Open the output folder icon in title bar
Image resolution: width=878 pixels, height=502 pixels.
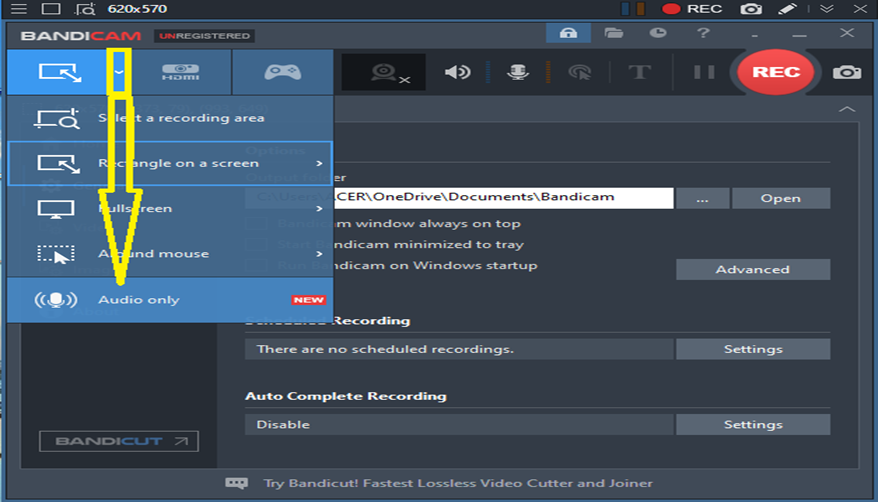coord(614,33)
